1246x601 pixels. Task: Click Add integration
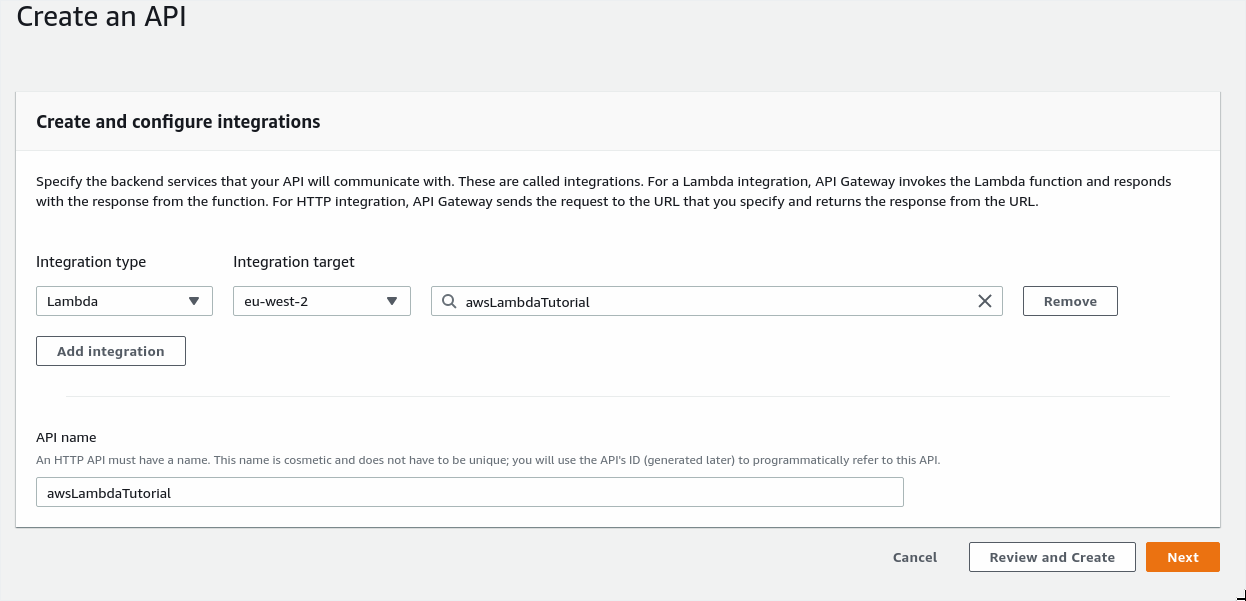111,351
